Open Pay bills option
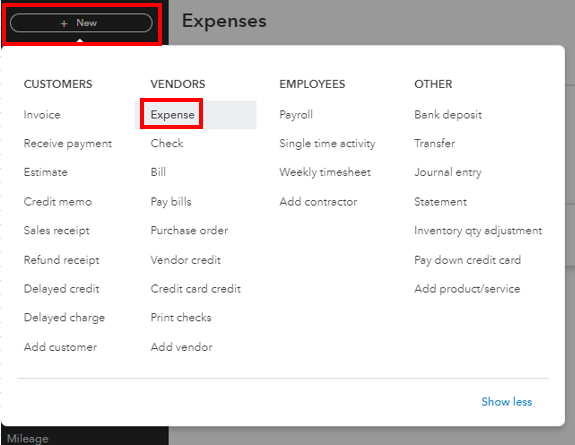575x445 pixels. pos(171,201)
